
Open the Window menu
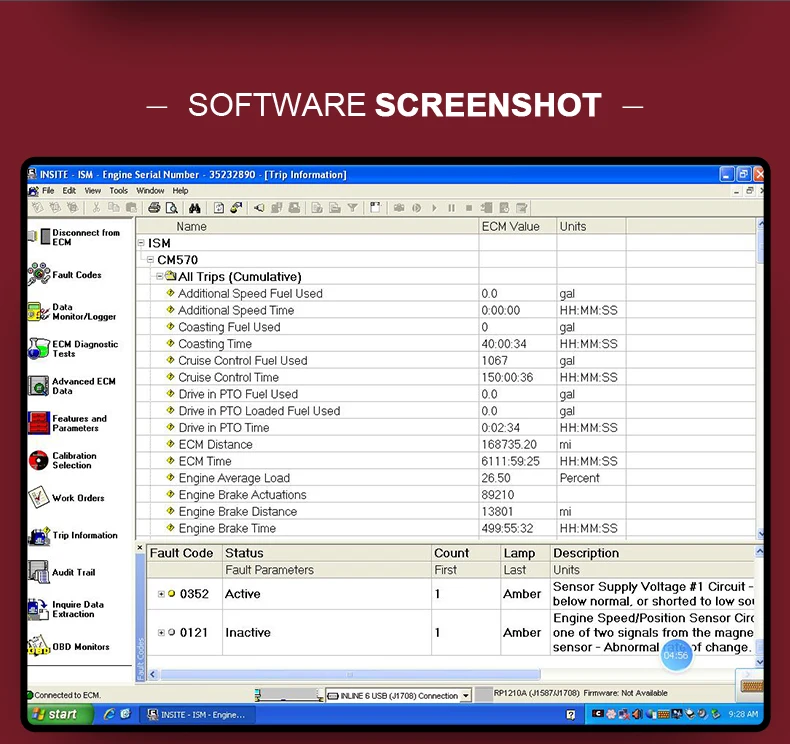coord(150,190)
